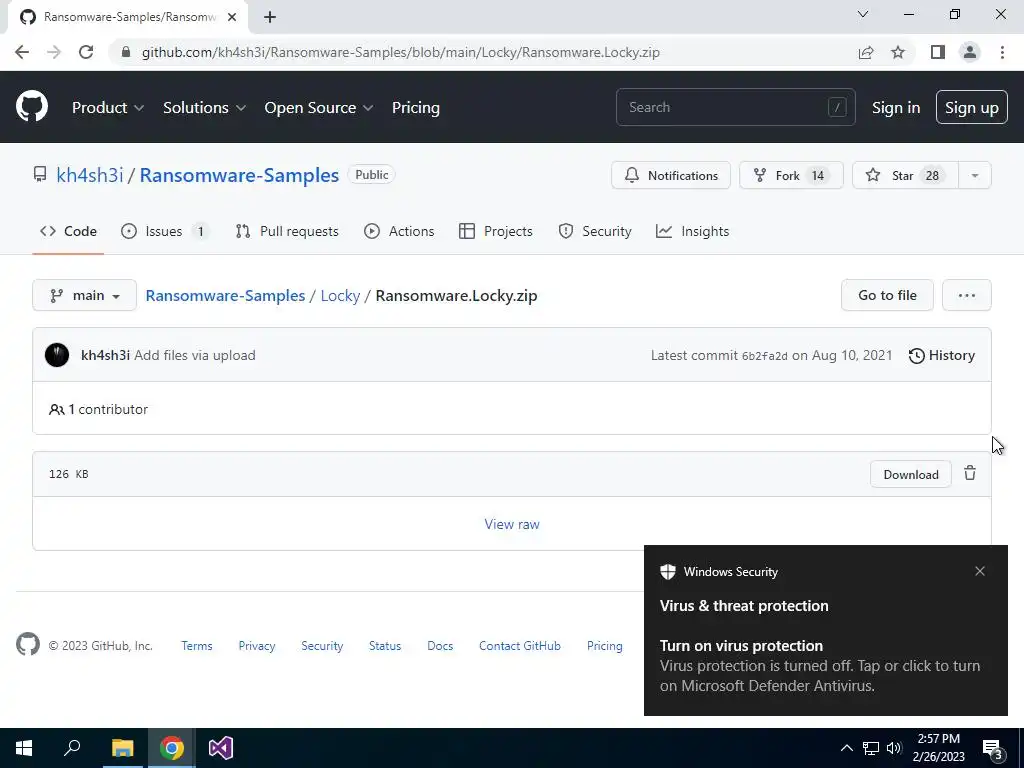This screenshot has width=1024, height=768.
Task: Fork the repository
Action: (791, 175)
